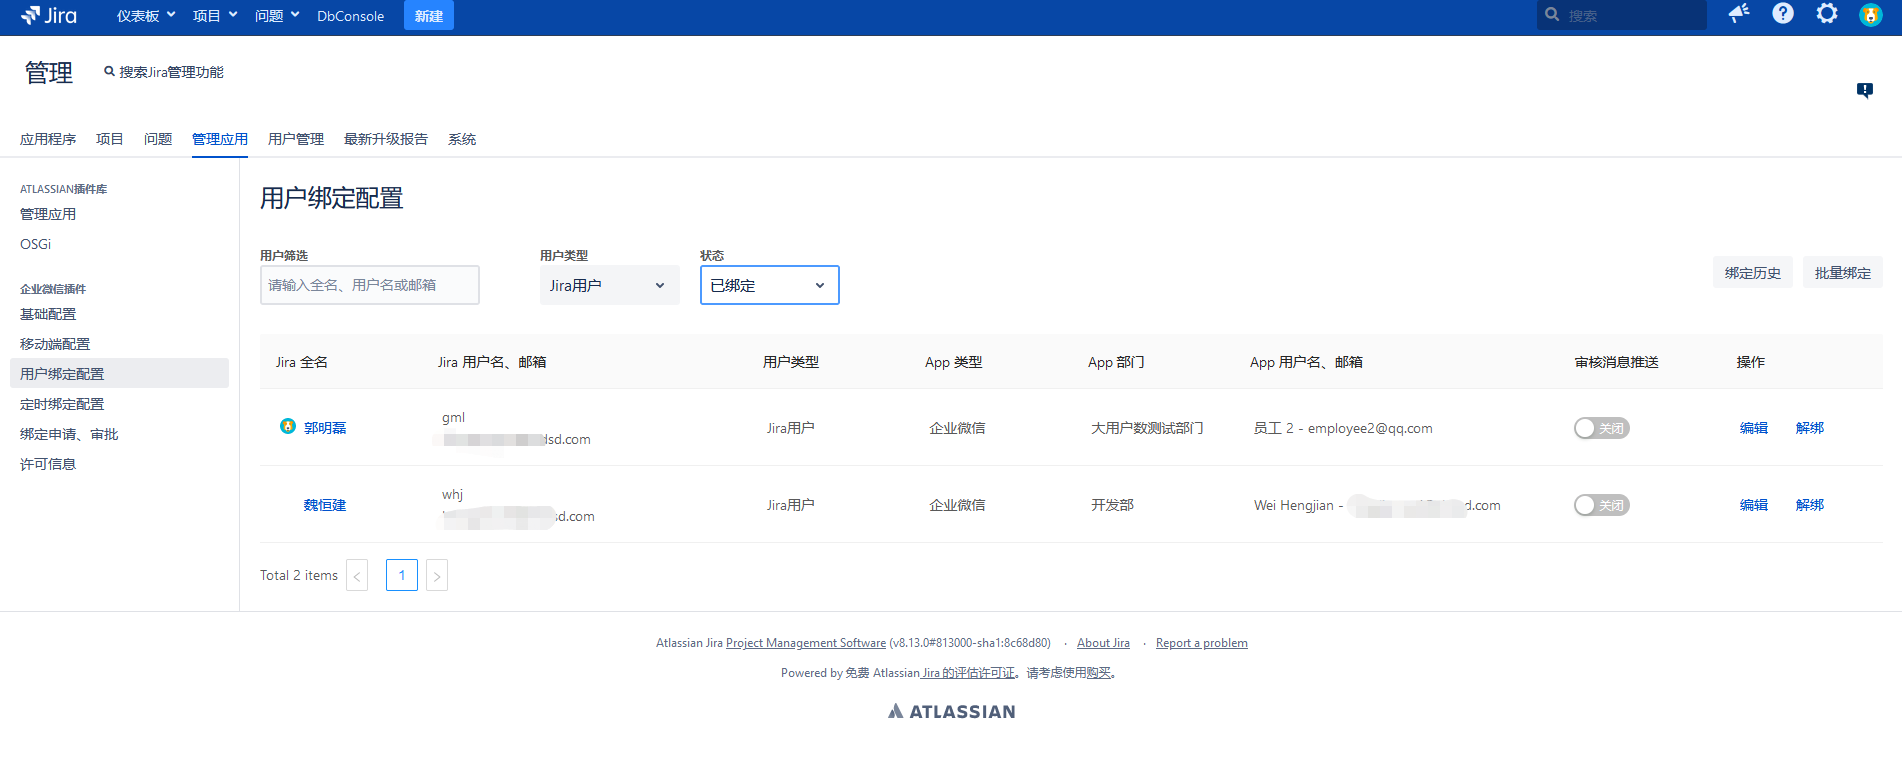Click 解绑 for user 魏恒建
Screen dimensions: 1902x761
1809,505
